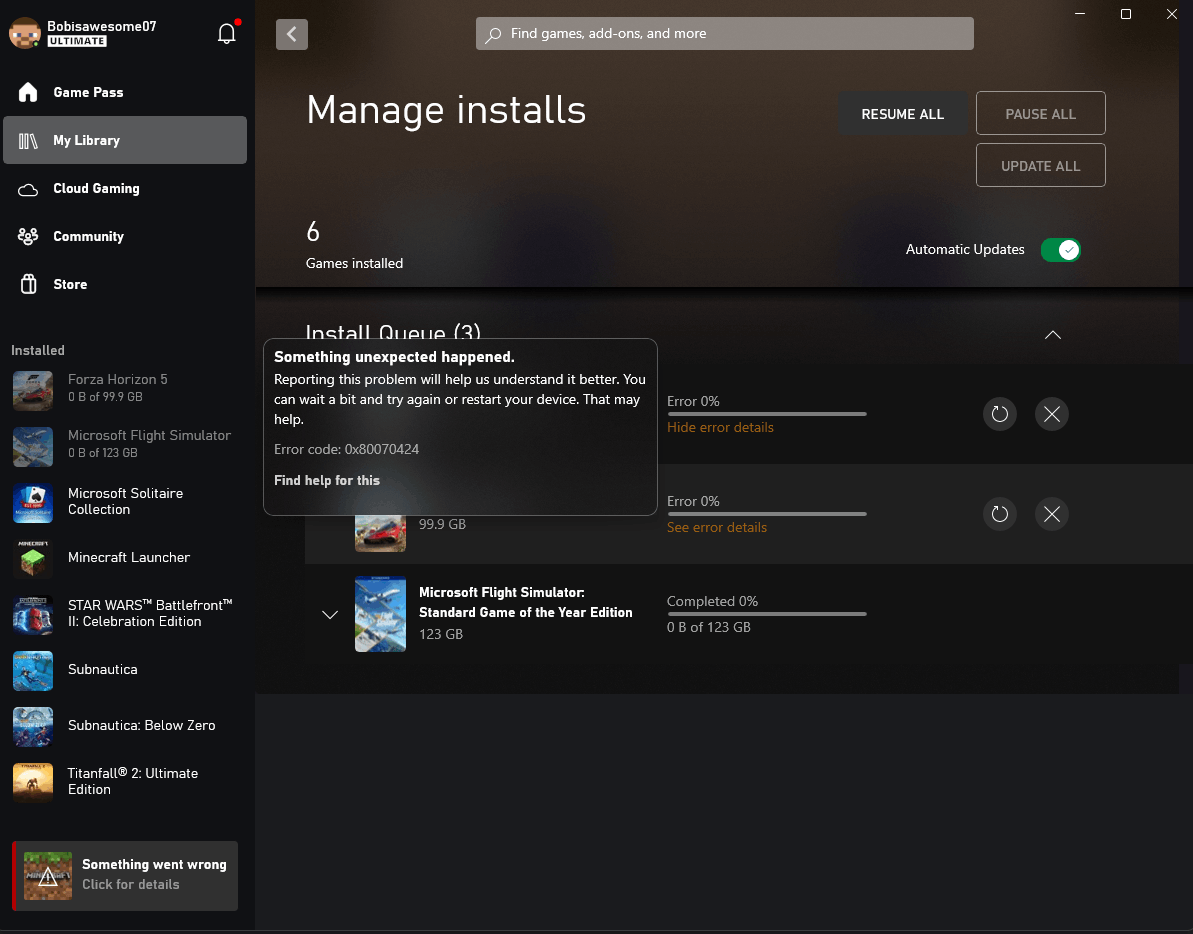Open Star Wars Battlefront II icon
Image resolution: width=1193 pixels, height=934 pixels.
pos(33,615)
